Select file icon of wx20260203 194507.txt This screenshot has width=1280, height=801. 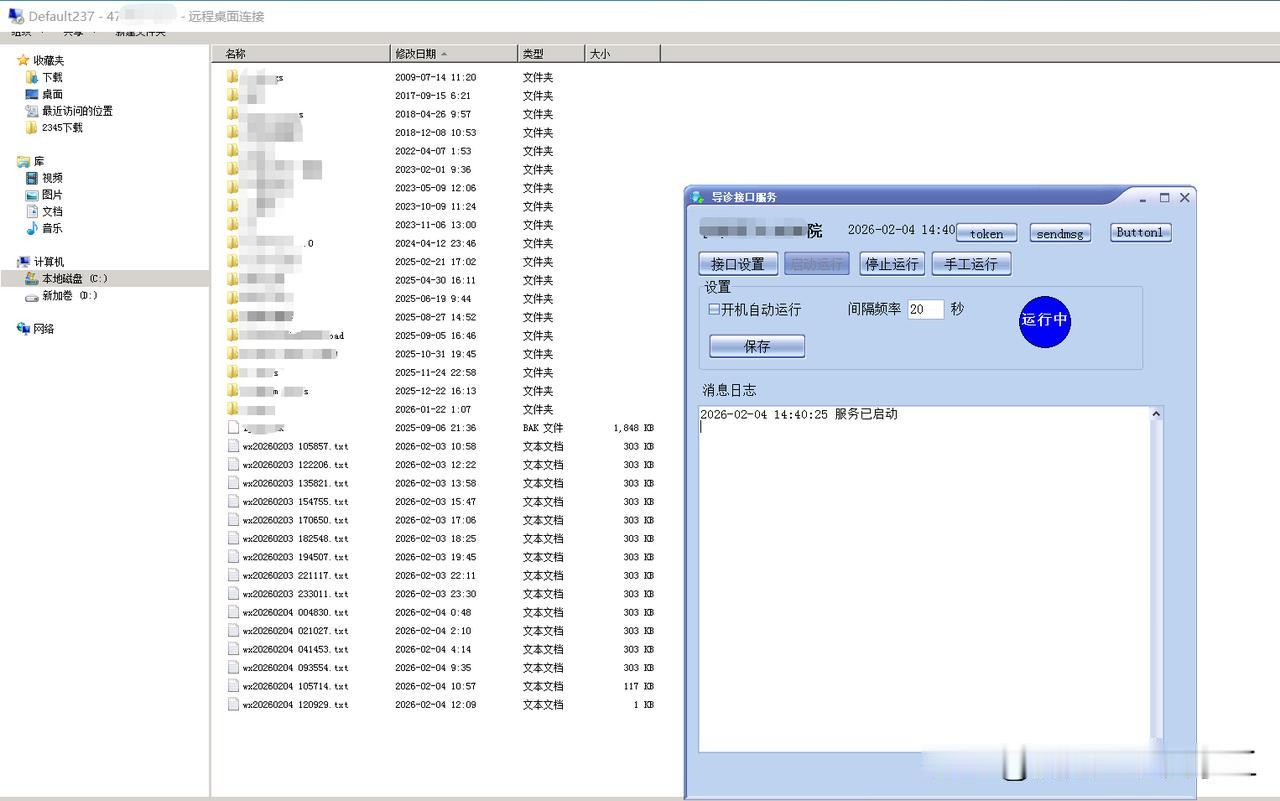tap(233, 557)
